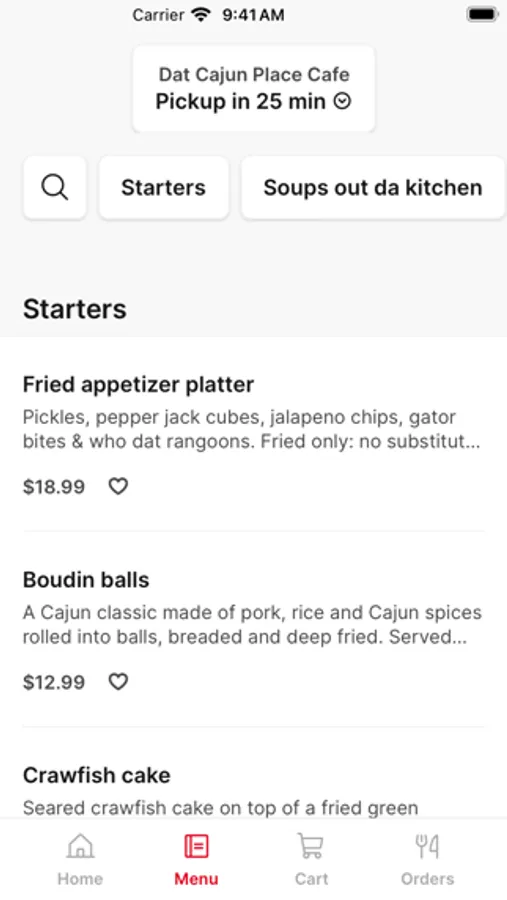This screenshot has height=900, width=507.
Task: Tap the Wi-Fi icon in the status bar
Action: coord(202,14)
